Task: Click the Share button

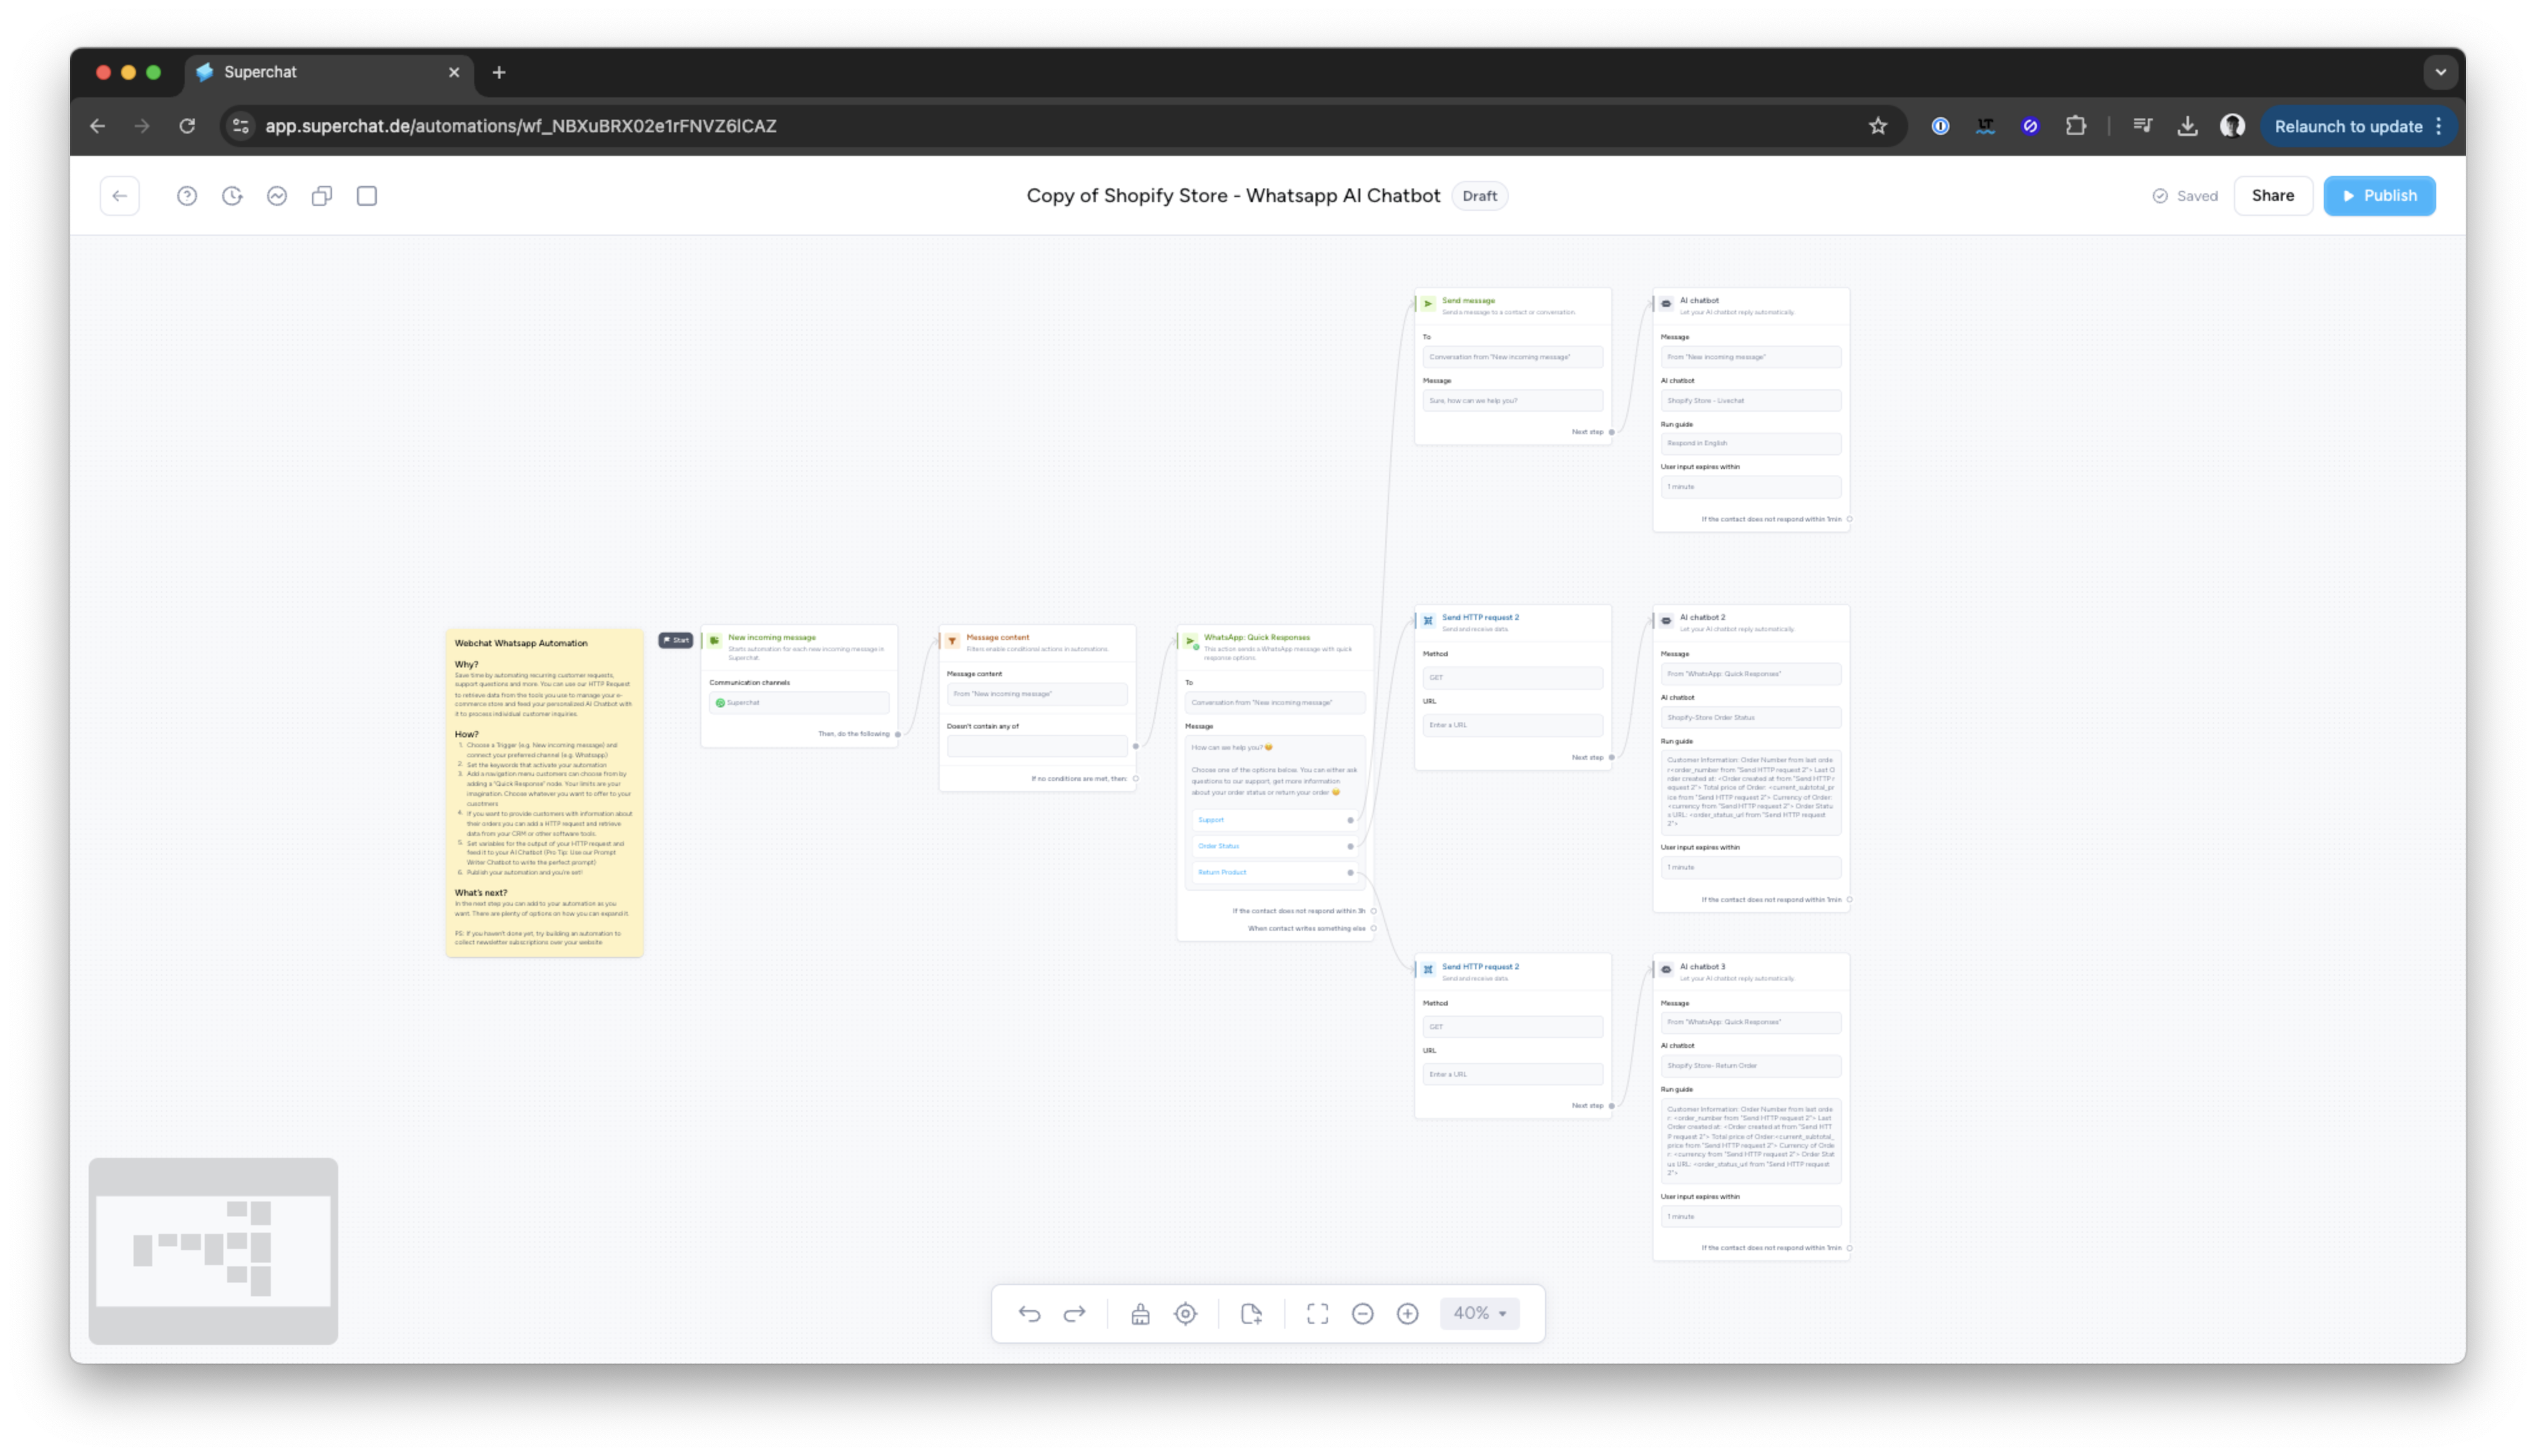Action: 2272,196
